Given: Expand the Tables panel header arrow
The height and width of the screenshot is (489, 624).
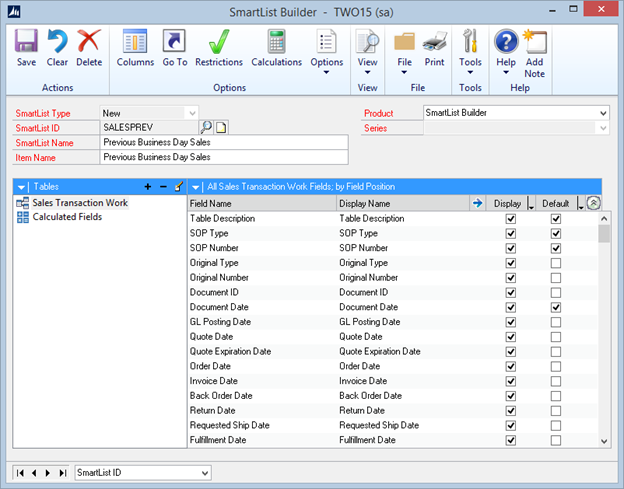Looking at the screenshot, I should click(x=21, y=187).
